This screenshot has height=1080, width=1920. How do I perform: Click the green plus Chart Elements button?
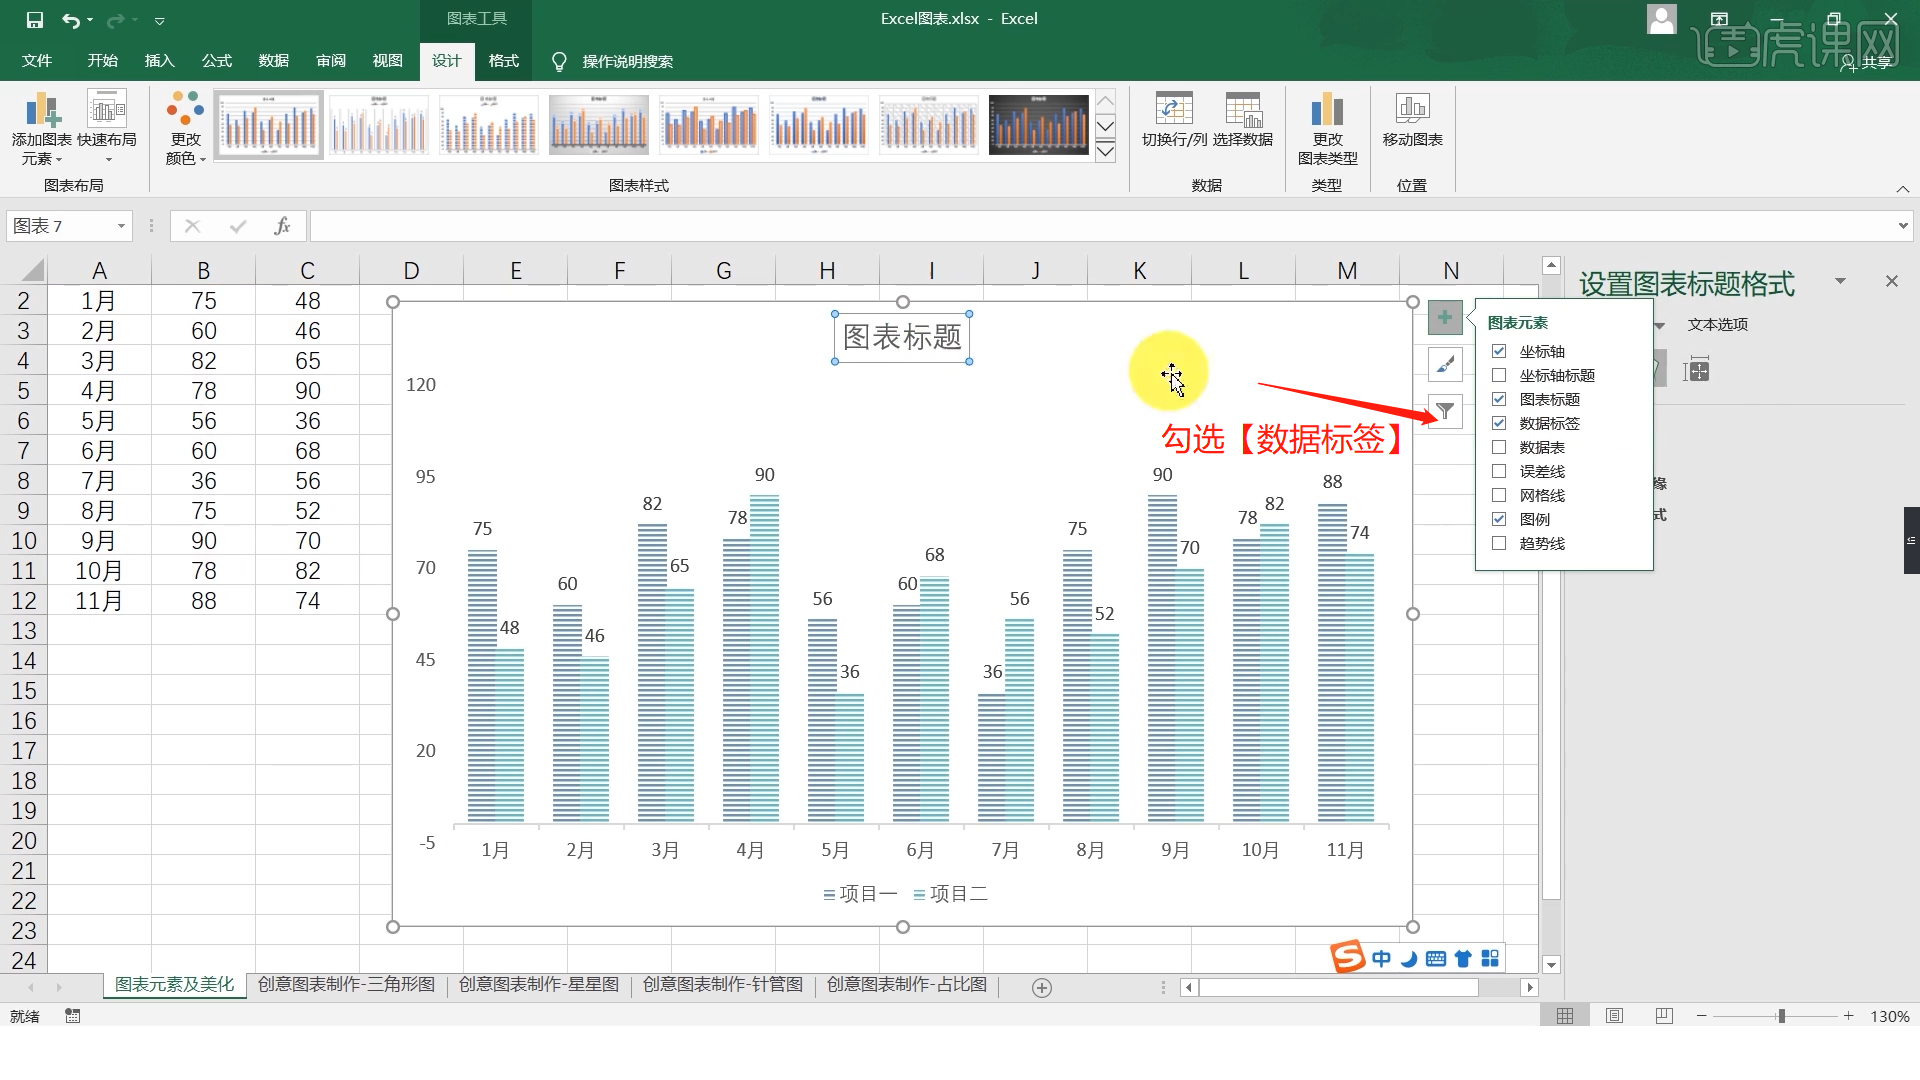point(1445,318)
